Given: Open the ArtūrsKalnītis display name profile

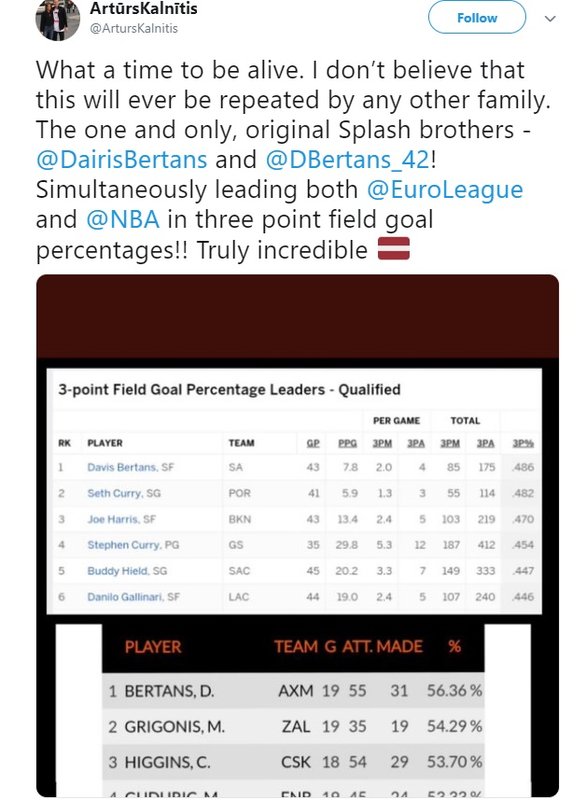Looking at the screenshot, I should point(144,8).
